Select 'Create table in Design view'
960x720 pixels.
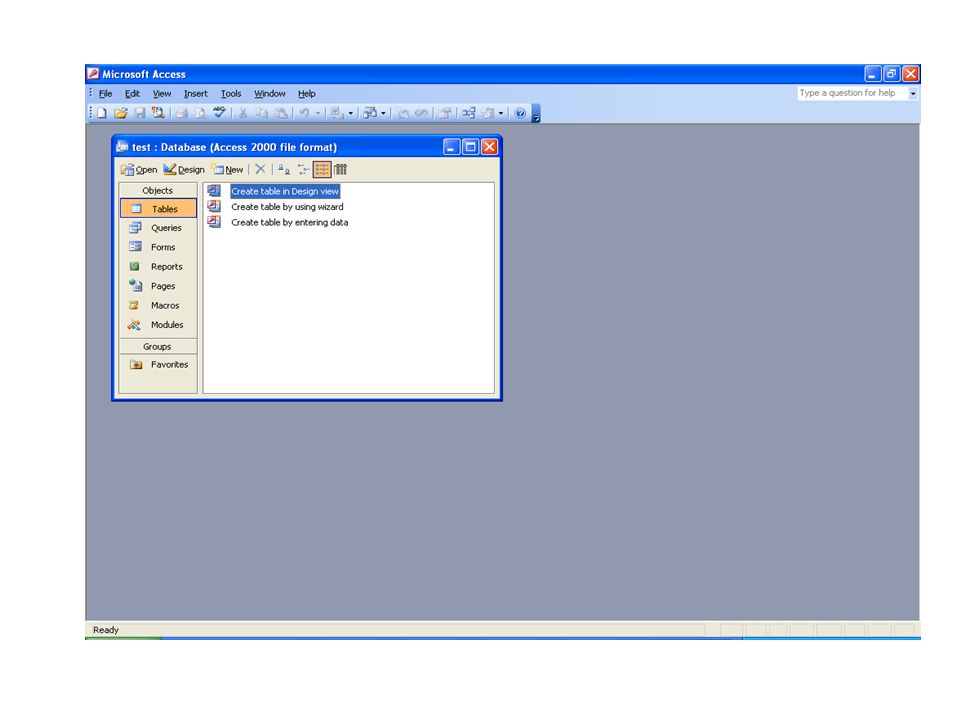pyautogui.click(x=285, y=191)
